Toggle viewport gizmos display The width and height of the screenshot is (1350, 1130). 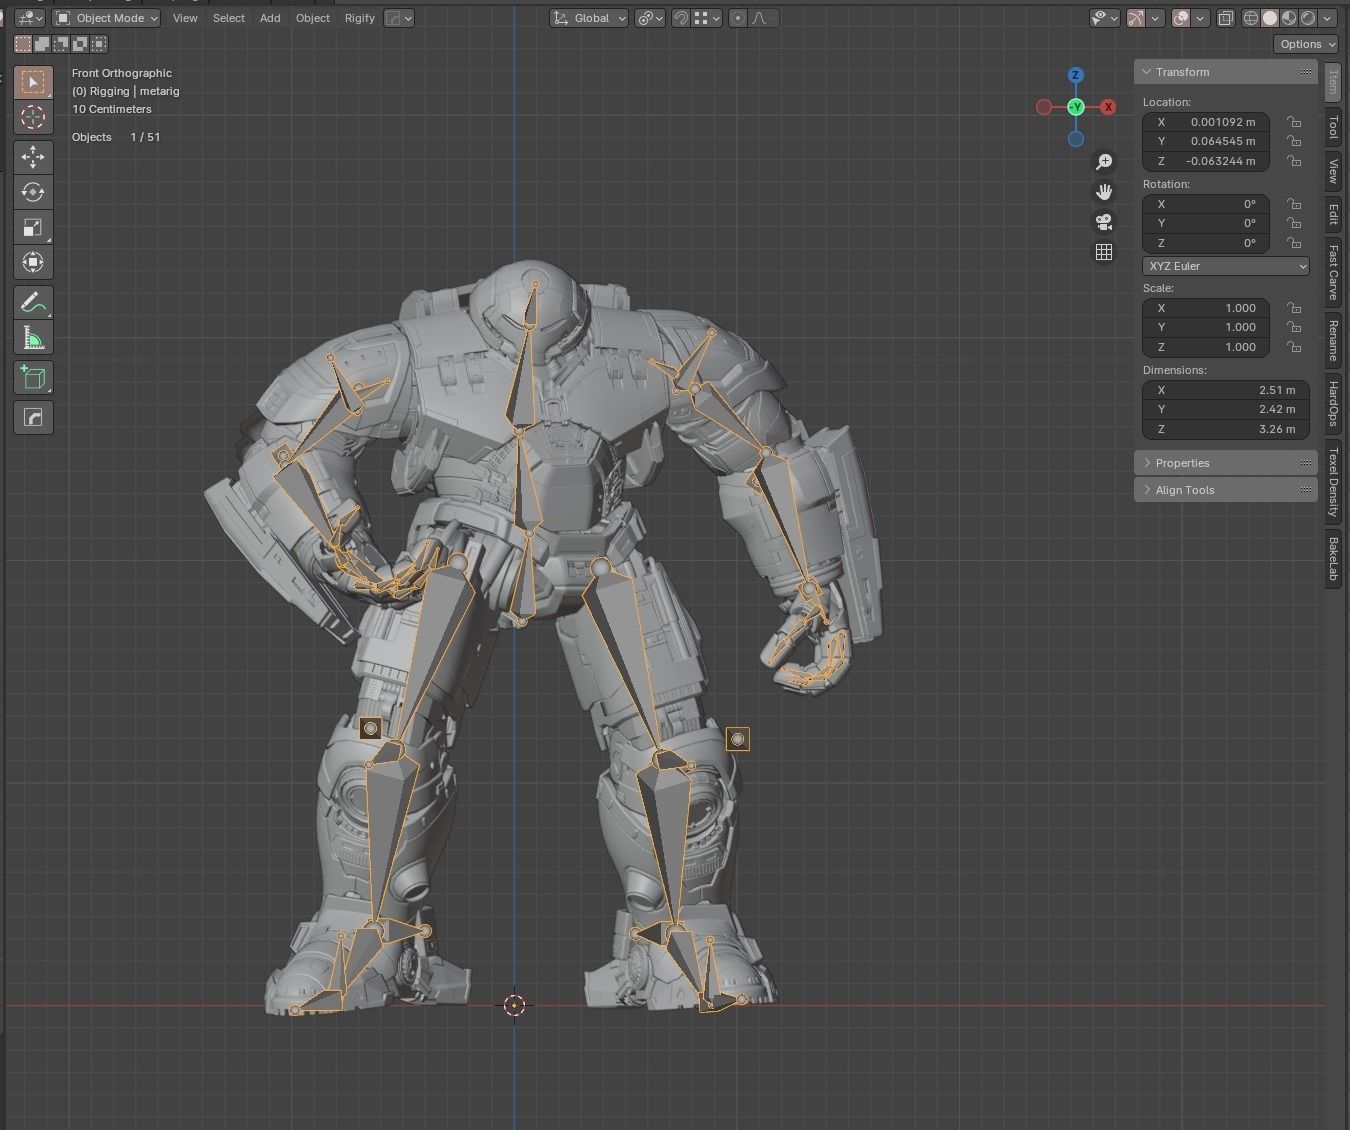click(1136, 18)
